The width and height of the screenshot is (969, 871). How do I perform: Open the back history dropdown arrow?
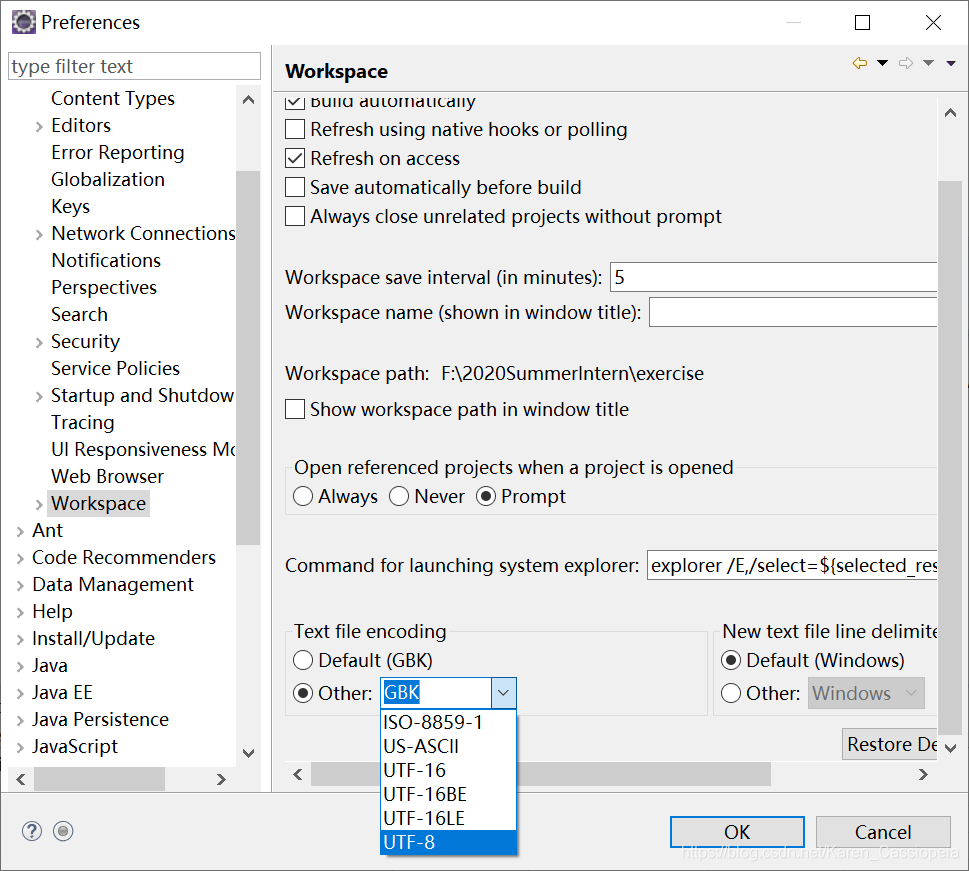882,63
